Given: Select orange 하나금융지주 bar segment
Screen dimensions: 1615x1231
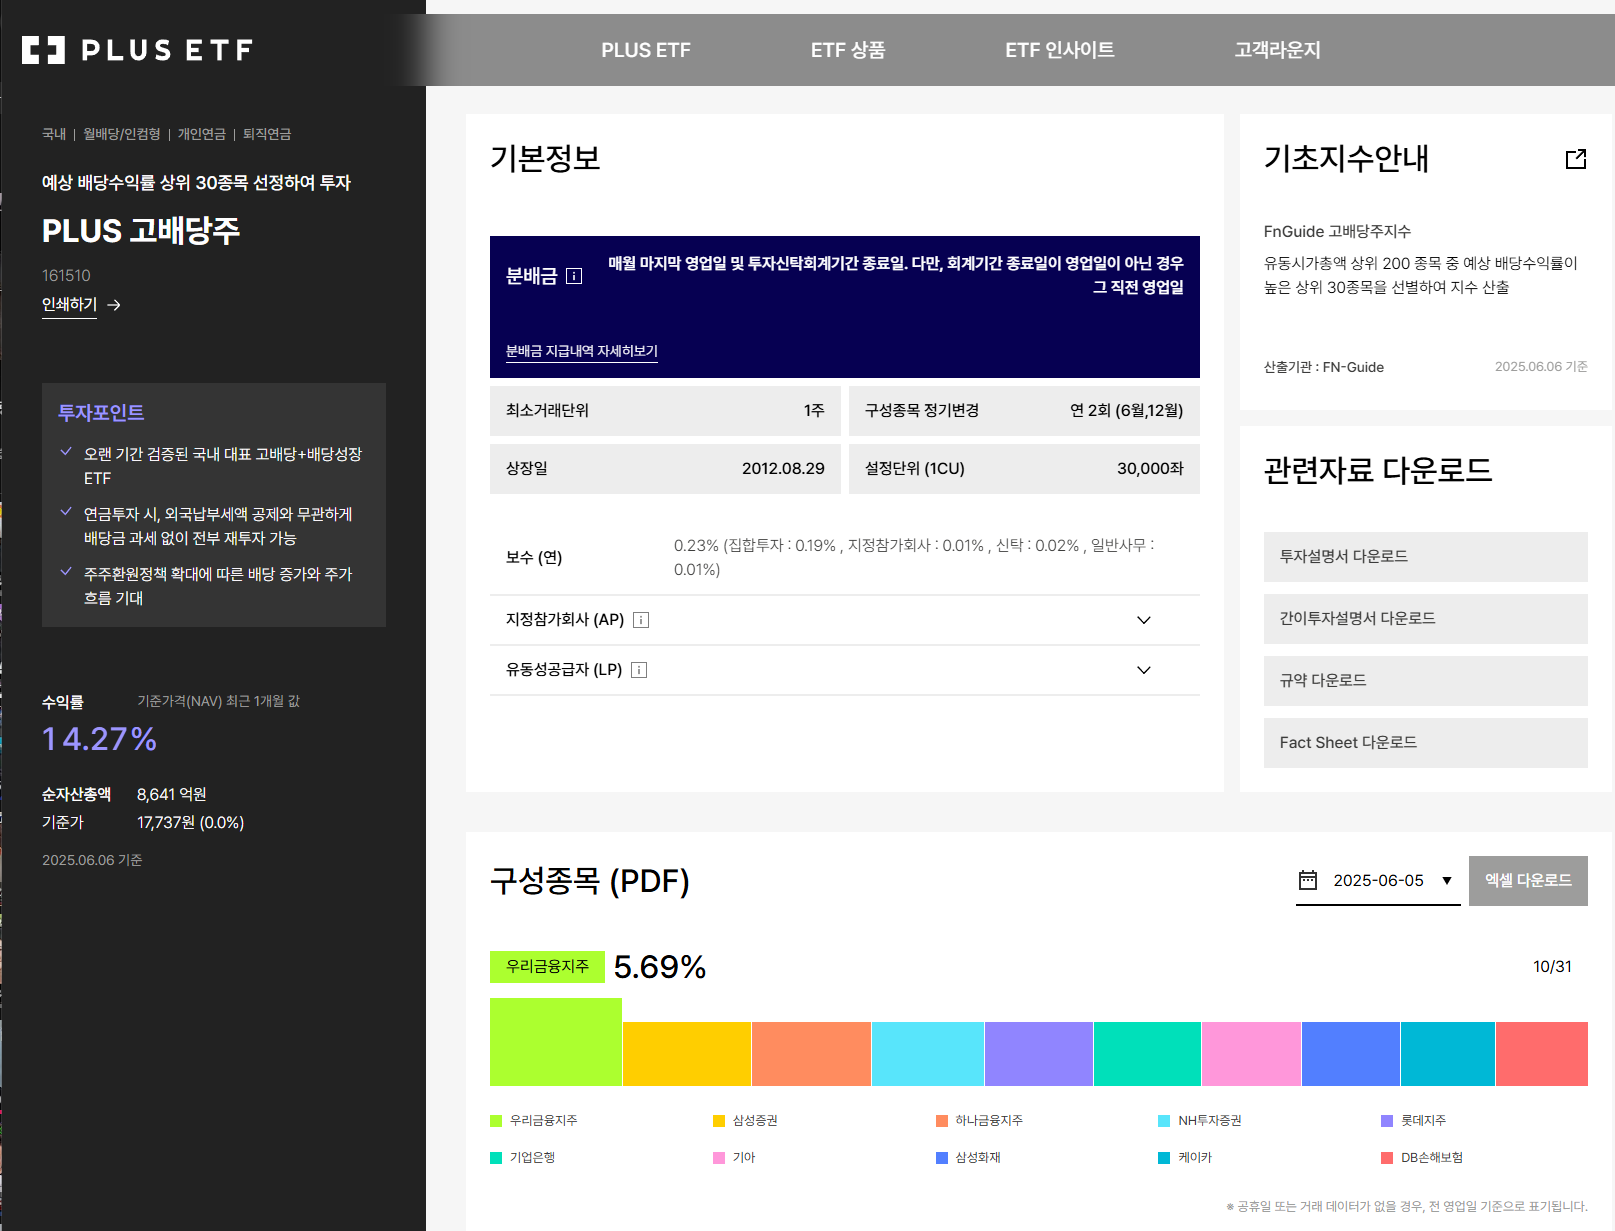Looking at the screenshot, I should point(811,1054).
